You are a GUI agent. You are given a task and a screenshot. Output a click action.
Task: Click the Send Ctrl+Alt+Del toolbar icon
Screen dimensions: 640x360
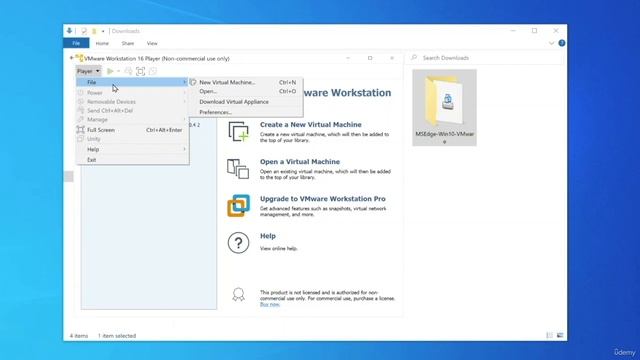click(x=128, y=71)
